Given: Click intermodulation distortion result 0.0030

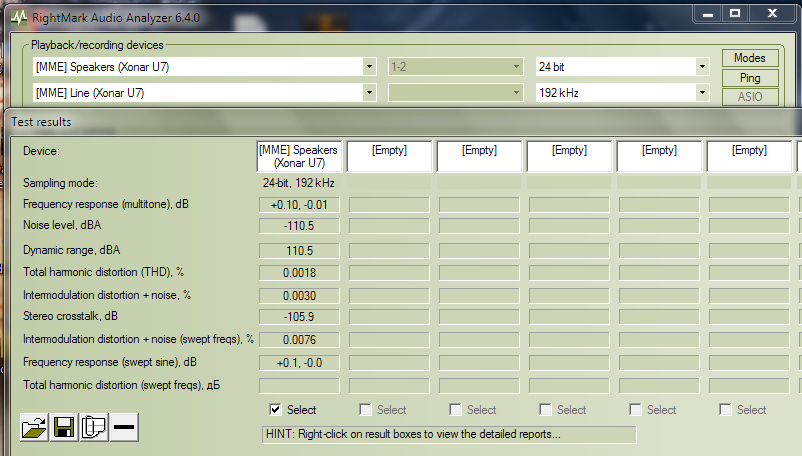Looking at the screenshot, I should 299,295.
